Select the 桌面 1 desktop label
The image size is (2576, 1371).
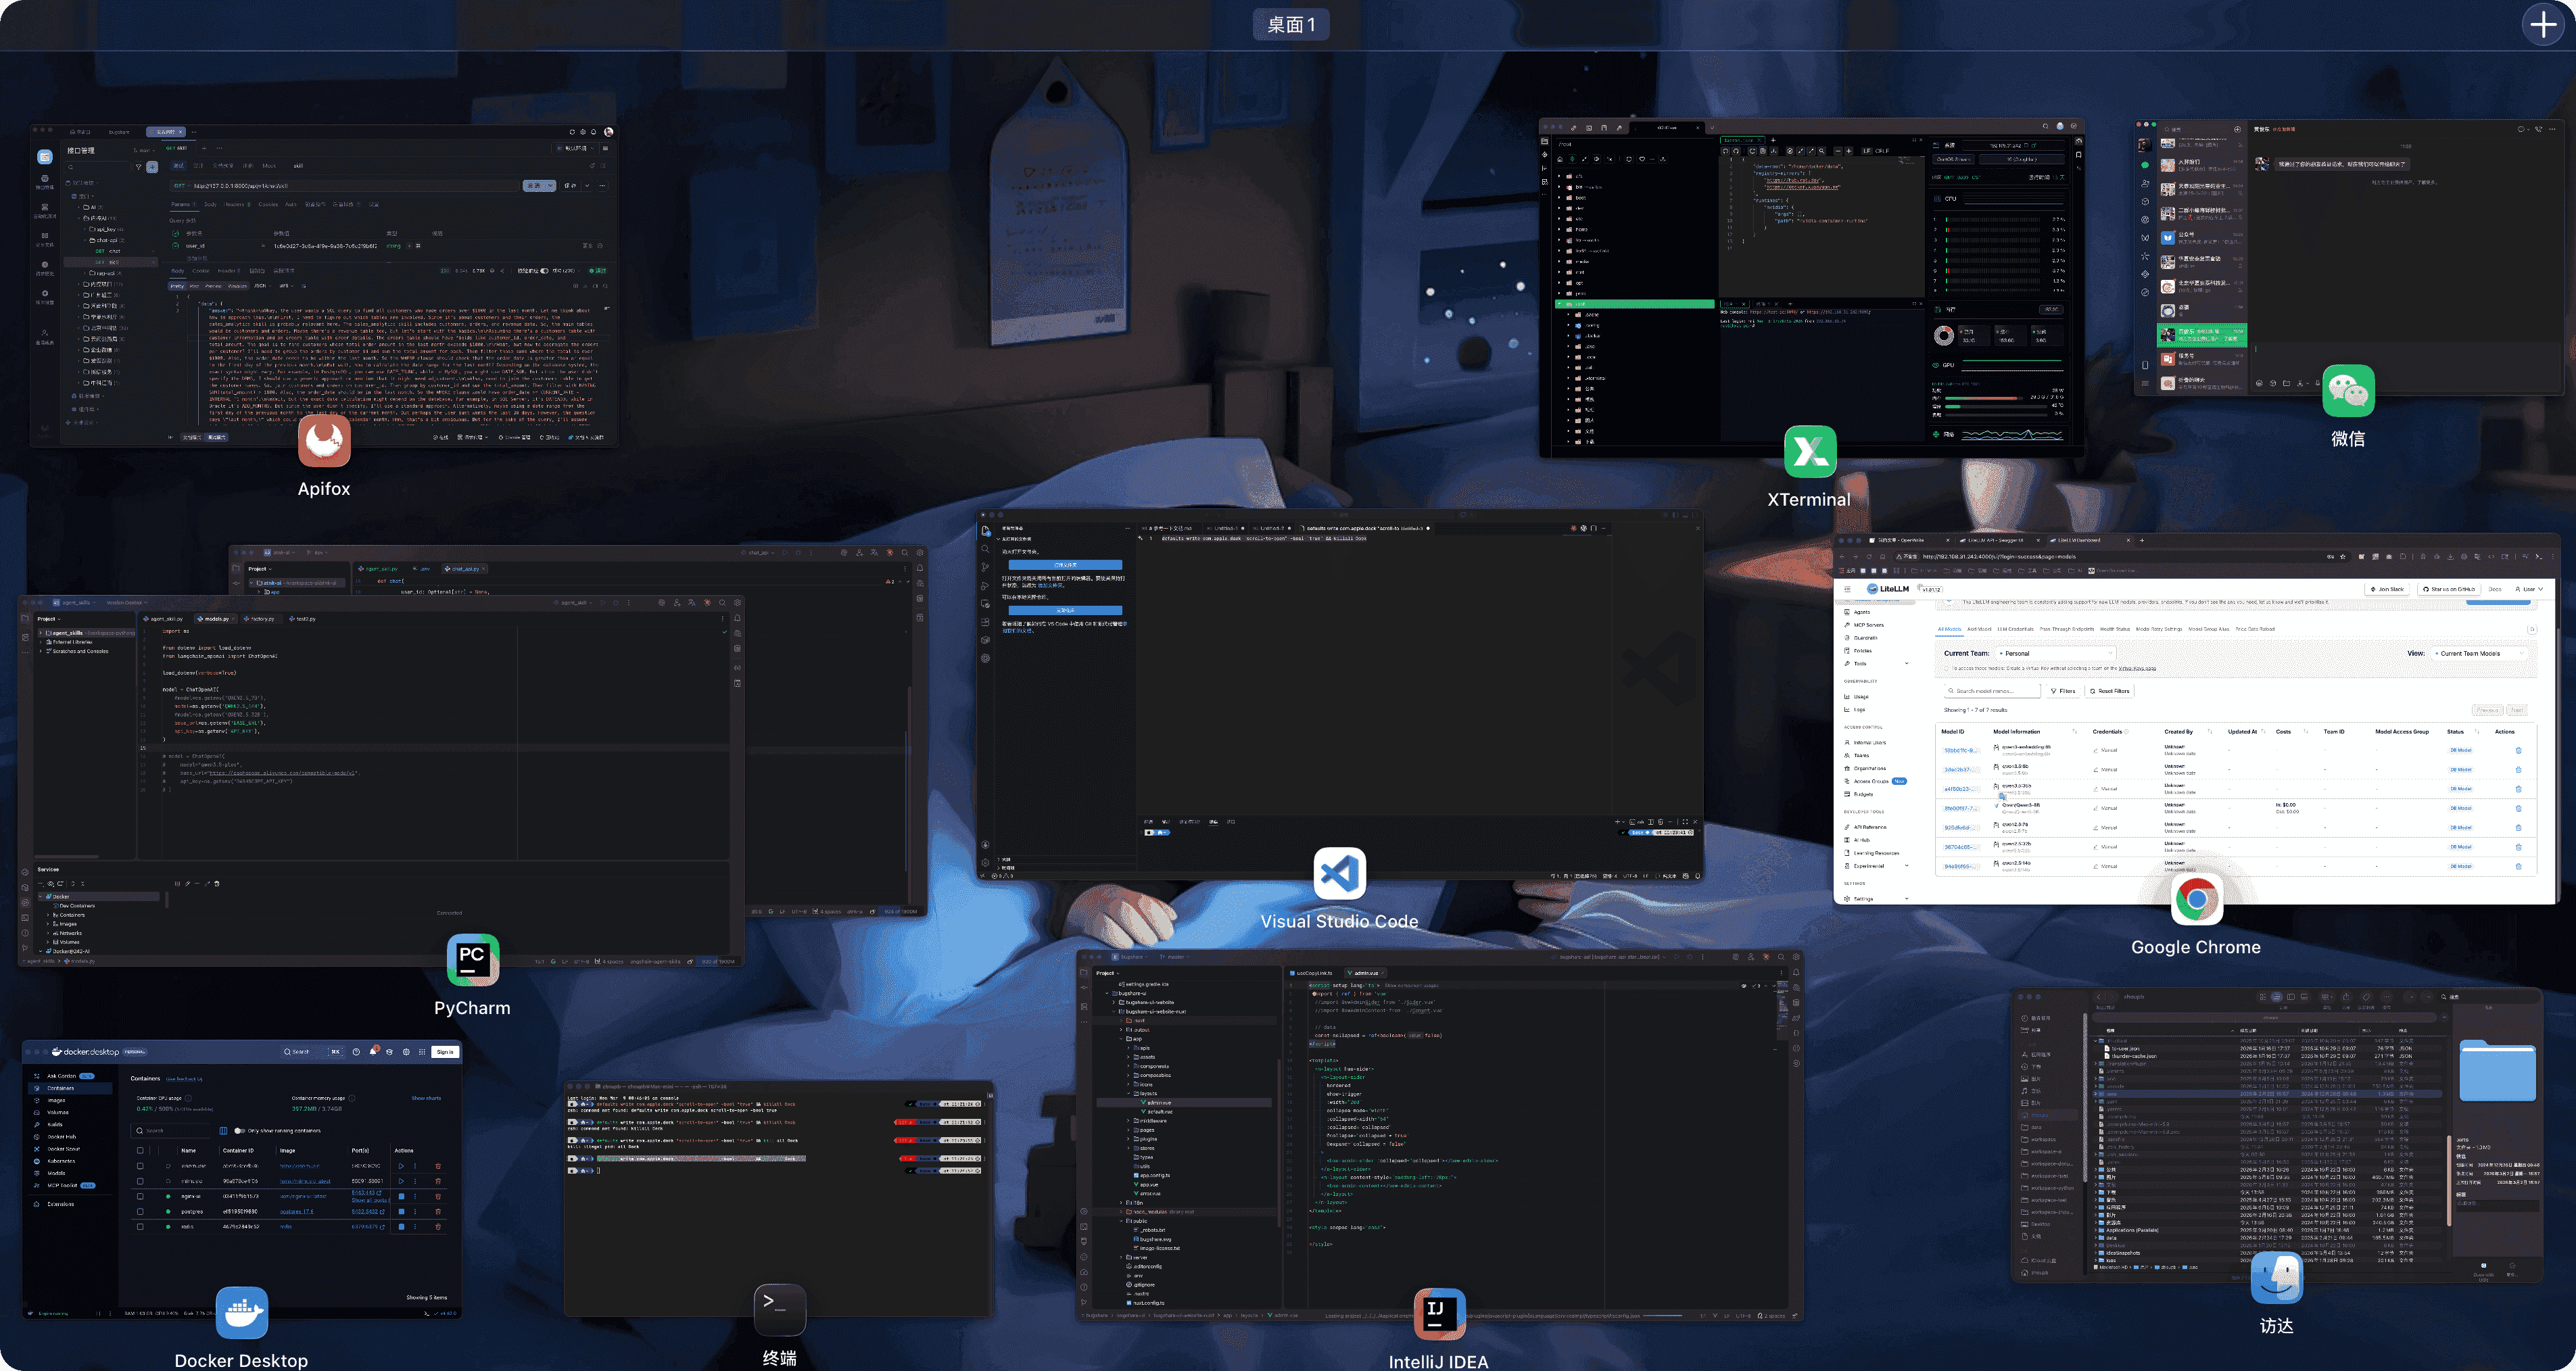coord(1290,25)
